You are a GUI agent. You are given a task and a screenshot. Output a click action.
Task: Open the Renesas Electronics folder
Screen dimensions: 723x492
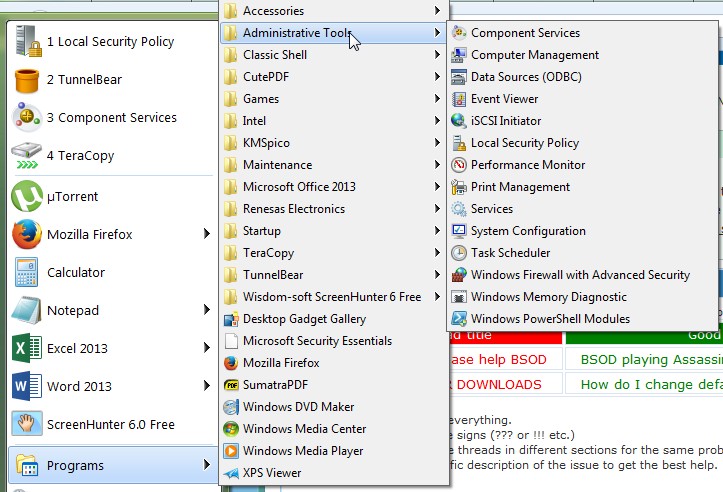[x=334, y=209]
